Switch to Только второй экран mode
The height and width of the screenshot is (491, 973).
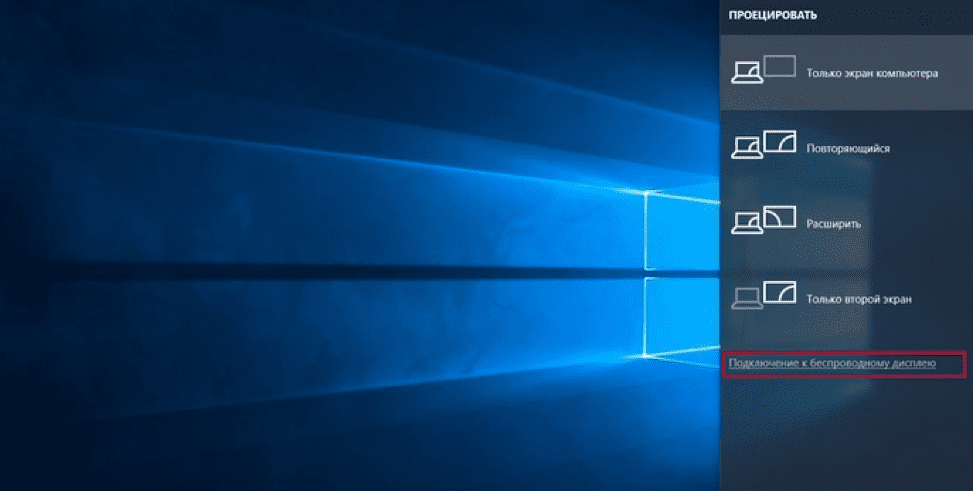tap(858, 299)
